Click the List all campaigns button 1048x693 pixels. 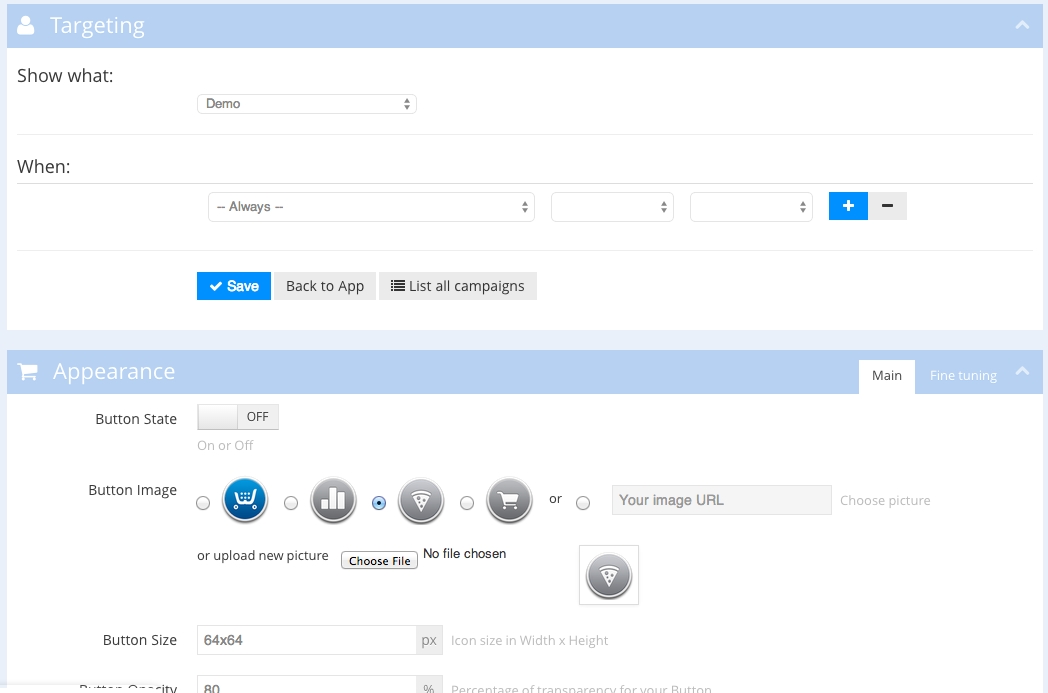(458, 286)
